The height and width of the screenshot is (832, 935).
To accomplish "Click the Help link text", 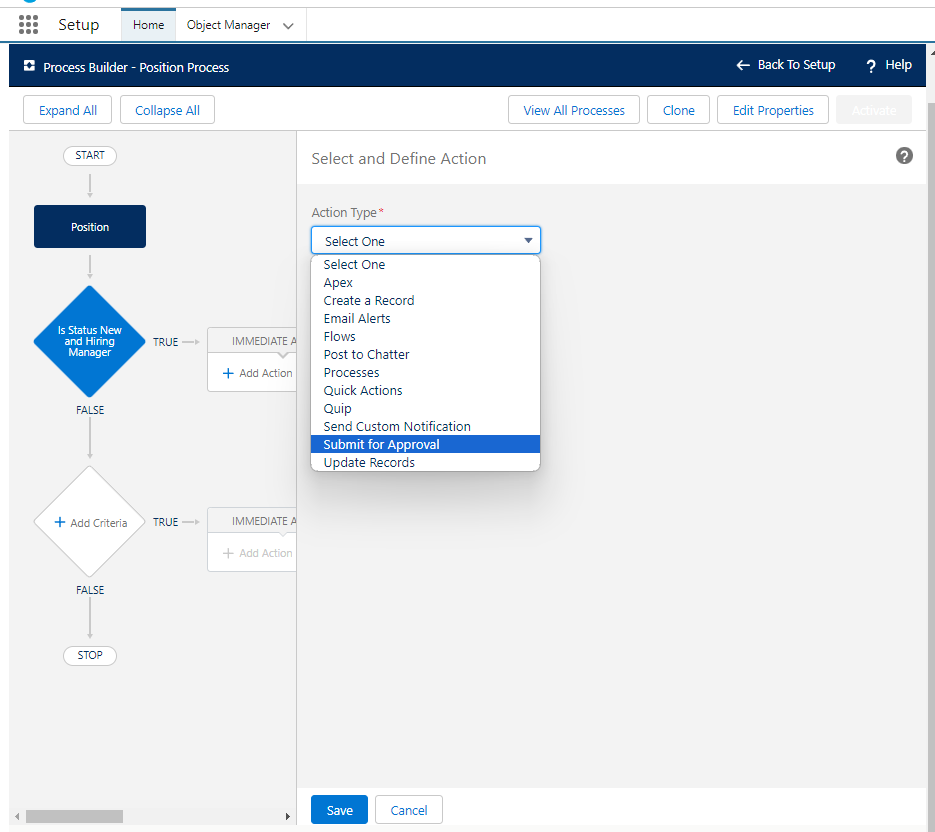I will point(898,65).
